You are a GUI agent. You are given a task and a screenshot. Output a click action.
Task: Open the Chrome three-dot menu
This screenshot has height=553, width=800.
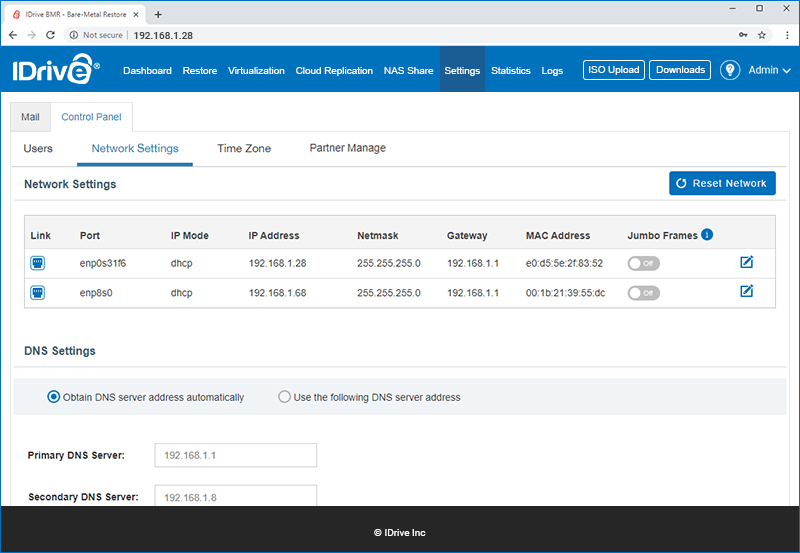[x=787, y=35]
